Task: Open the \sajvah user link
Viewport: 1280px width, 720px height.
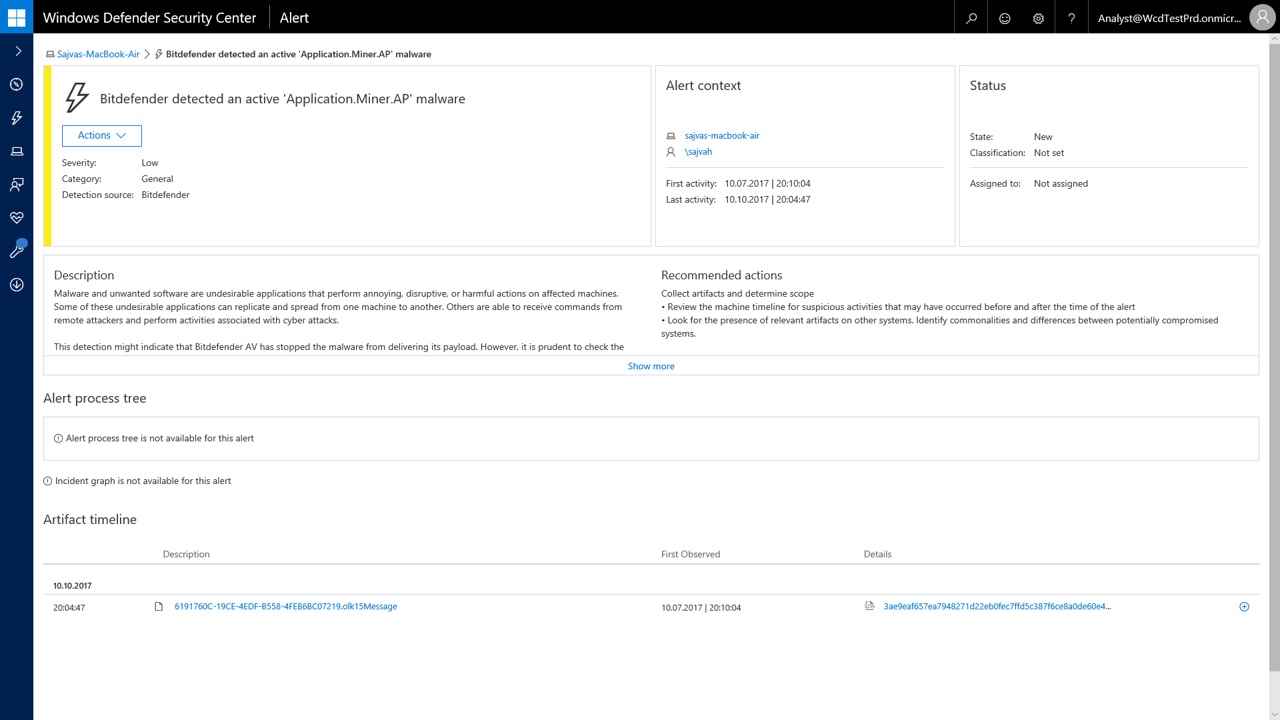Action: 698,152
